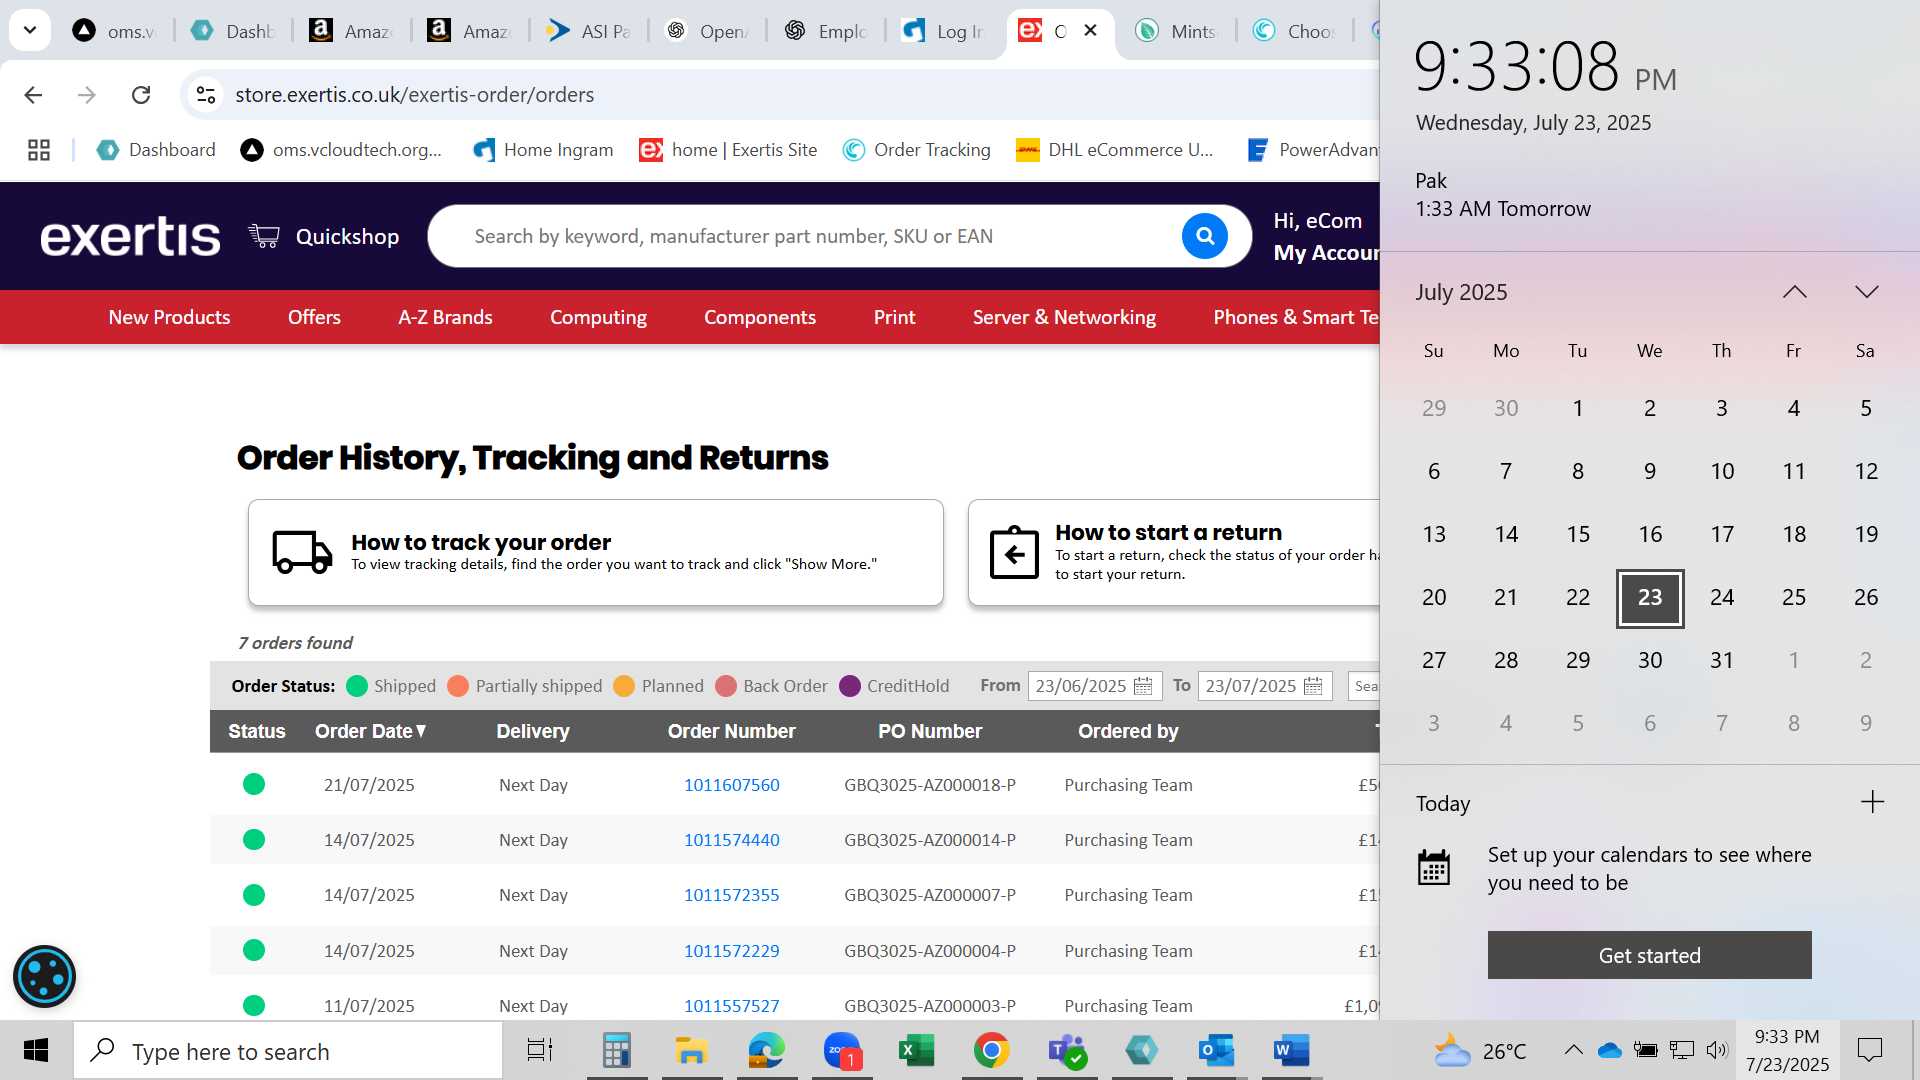
Task: Click Get started calendar setup button
Action: pos(1649,955)
